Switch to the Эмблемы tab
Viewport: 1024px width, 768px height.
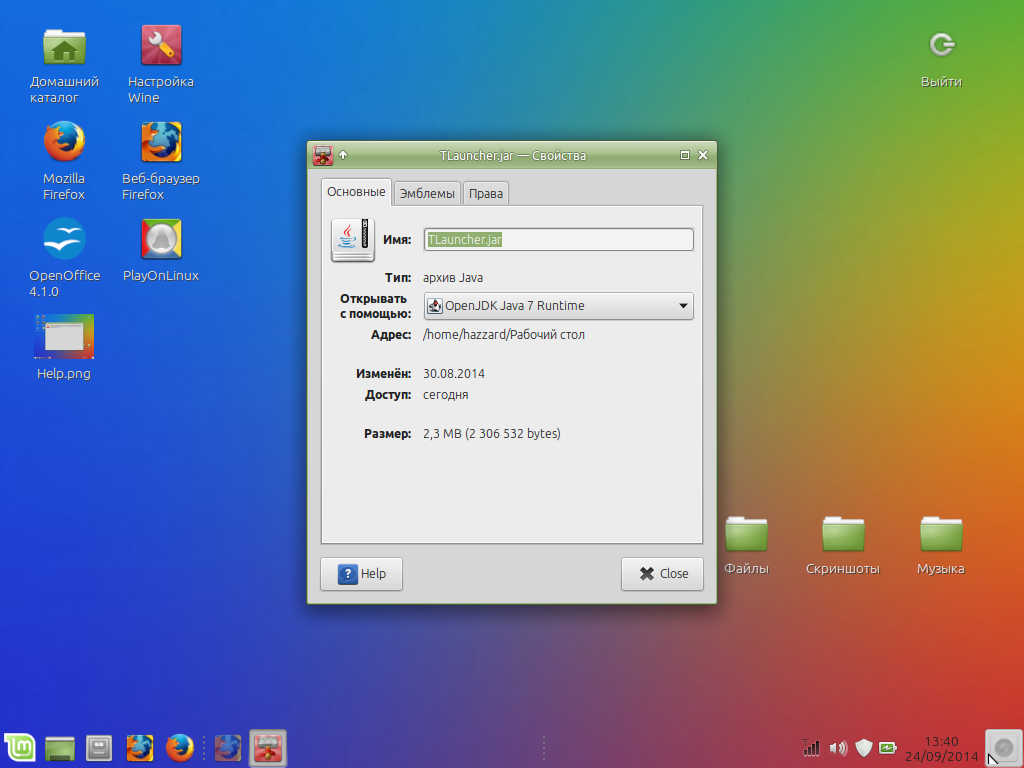click(x=426, y=193)
